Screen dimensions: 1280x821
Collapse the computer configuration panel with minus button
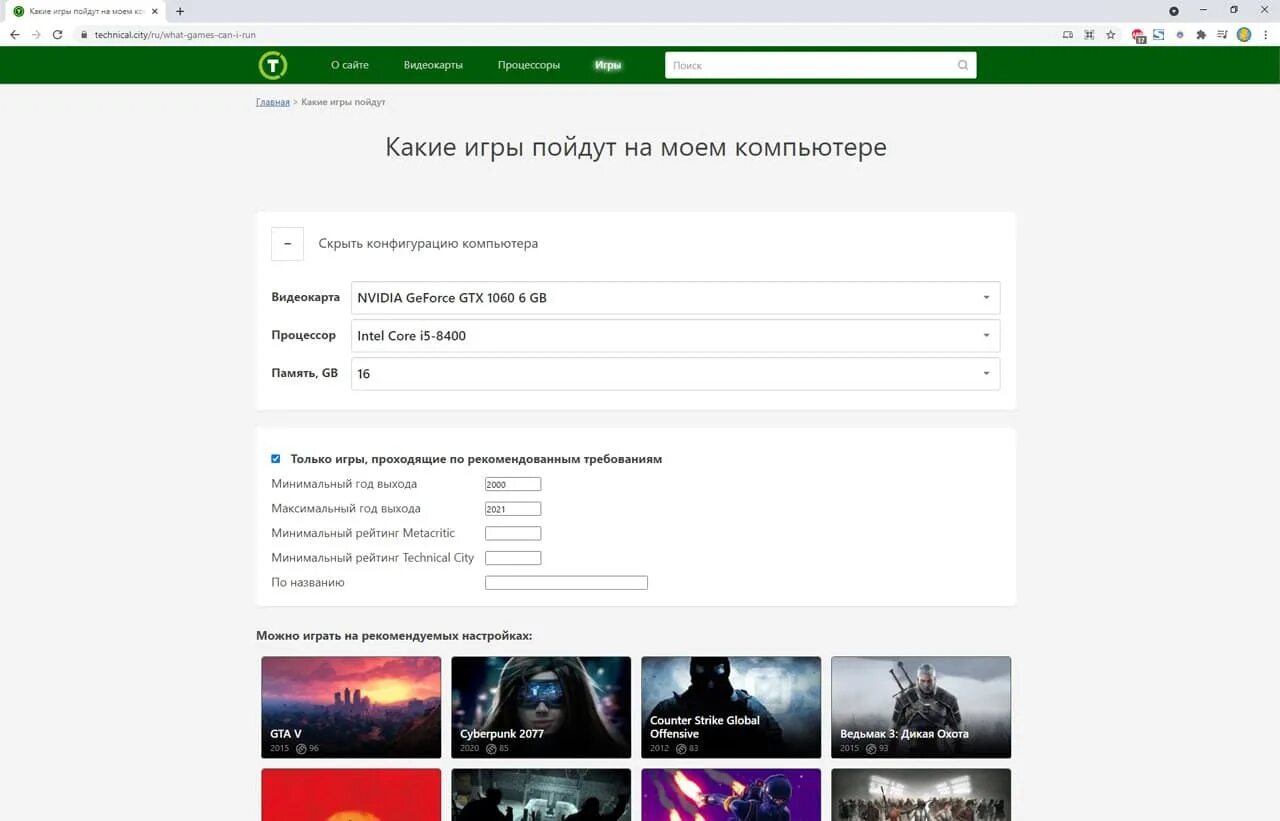point(287,243)
